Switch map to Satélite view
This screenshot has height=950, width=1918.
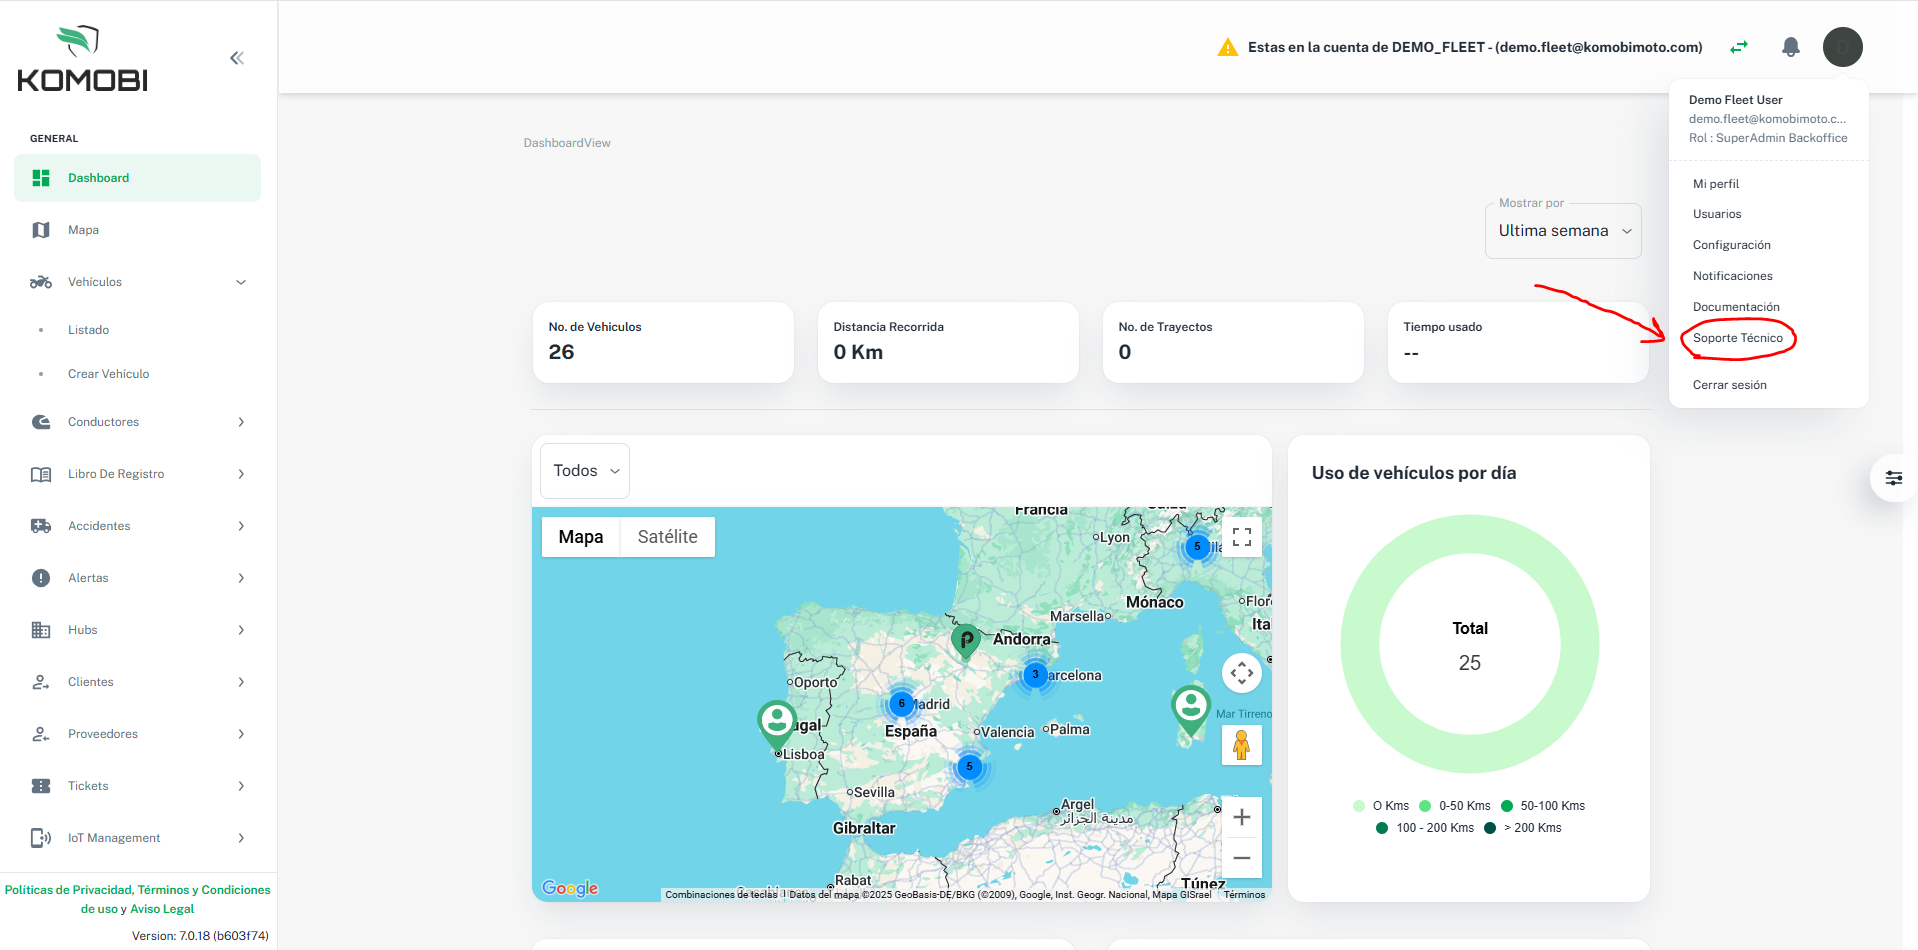pos(667,537)
